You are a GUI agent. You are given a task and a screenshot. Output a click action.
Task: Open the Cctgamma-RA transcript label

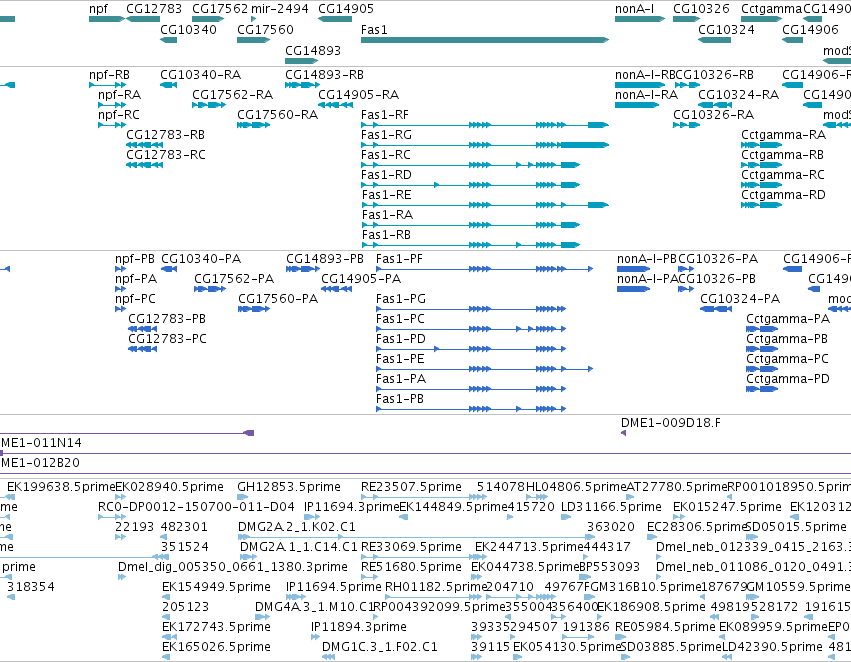[784, 135]
